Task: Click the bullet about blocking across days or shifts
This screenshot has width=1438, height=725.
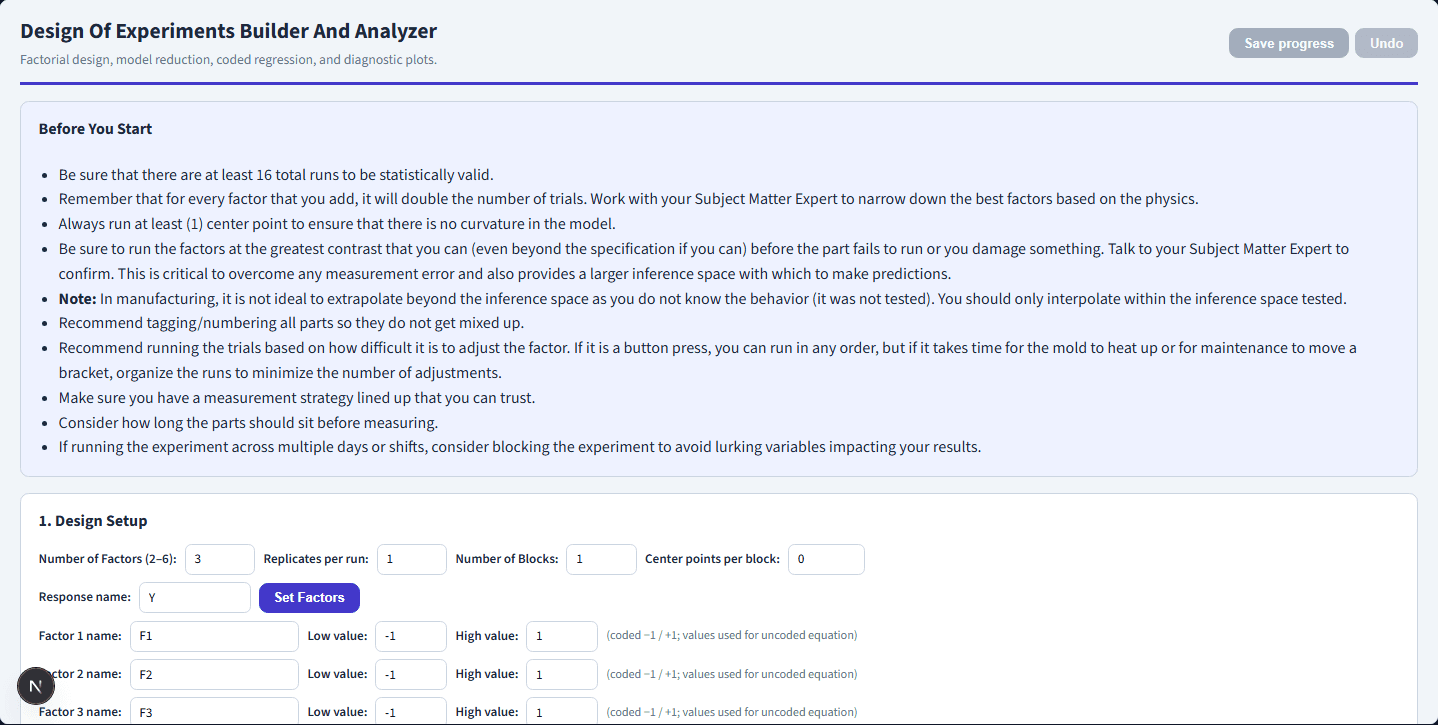Action: 520,447
